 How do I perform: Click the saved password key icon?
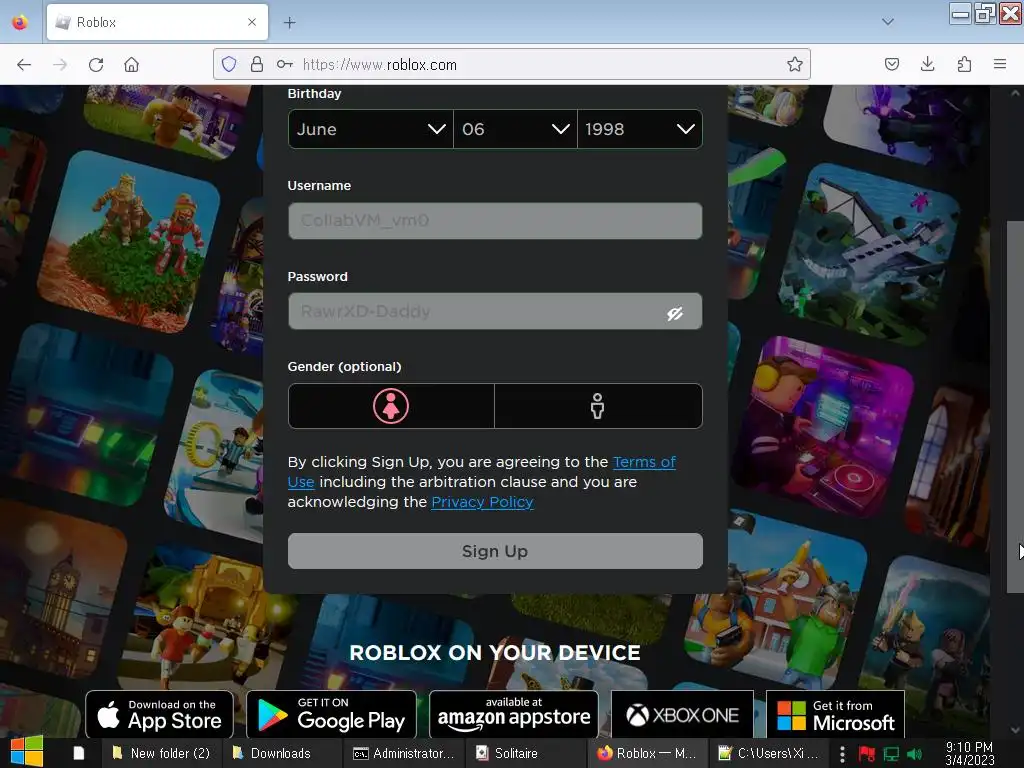pos(284,64)
